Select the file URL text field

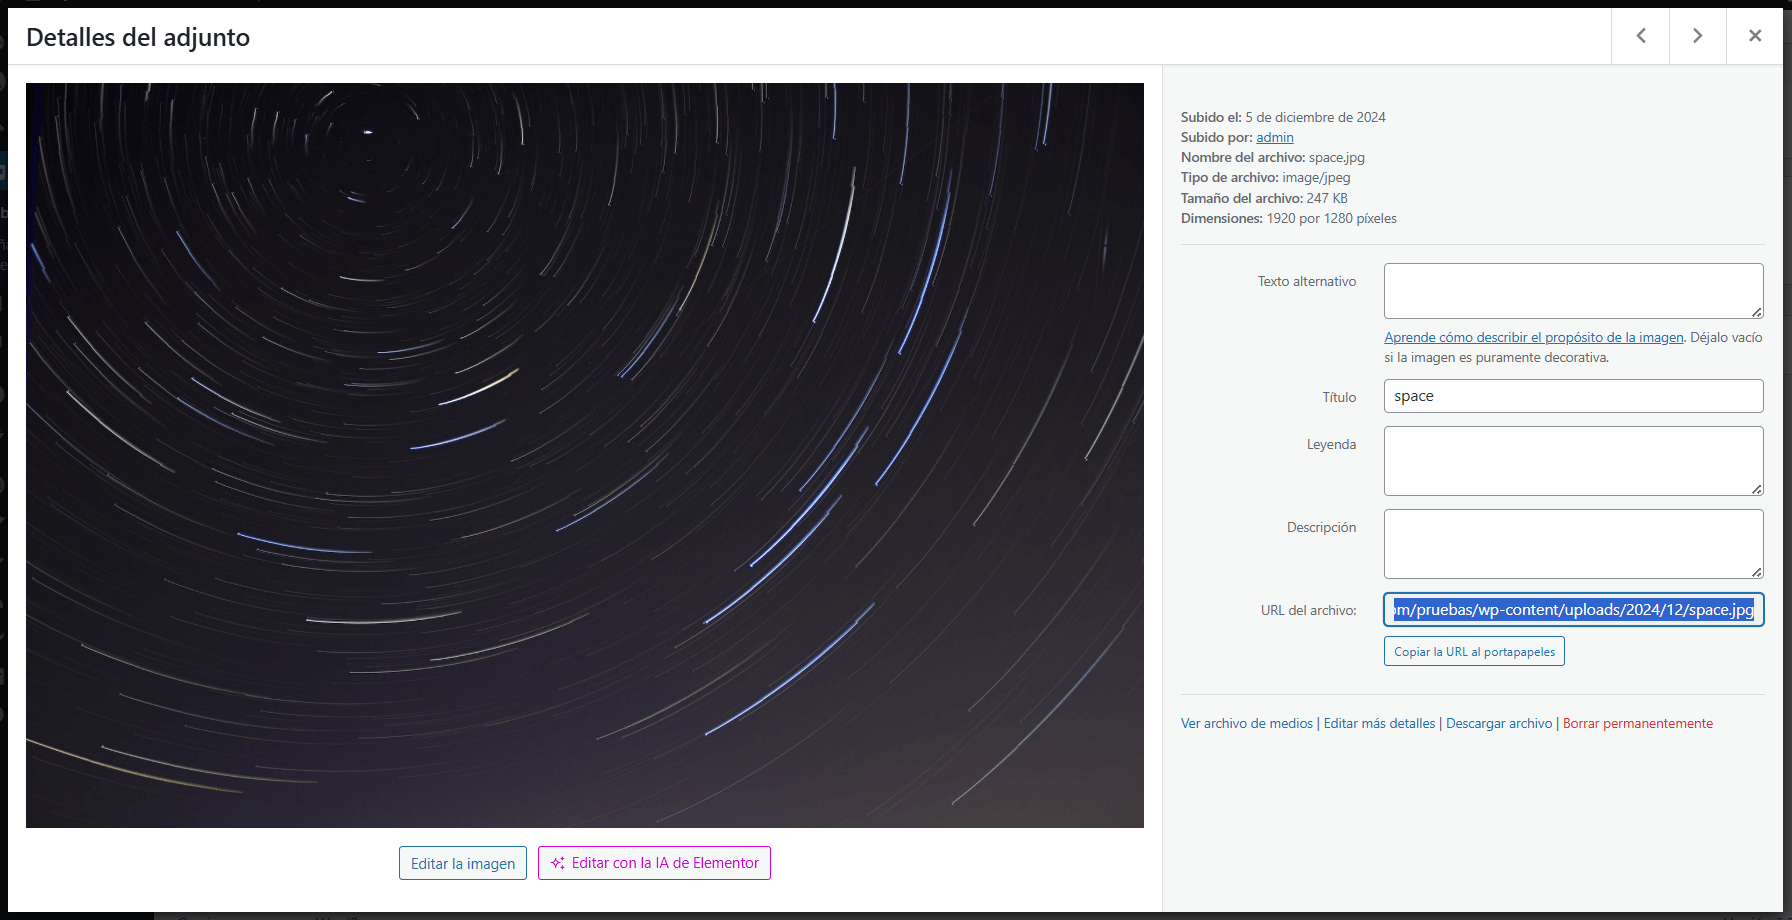(x=1573, y=609)
